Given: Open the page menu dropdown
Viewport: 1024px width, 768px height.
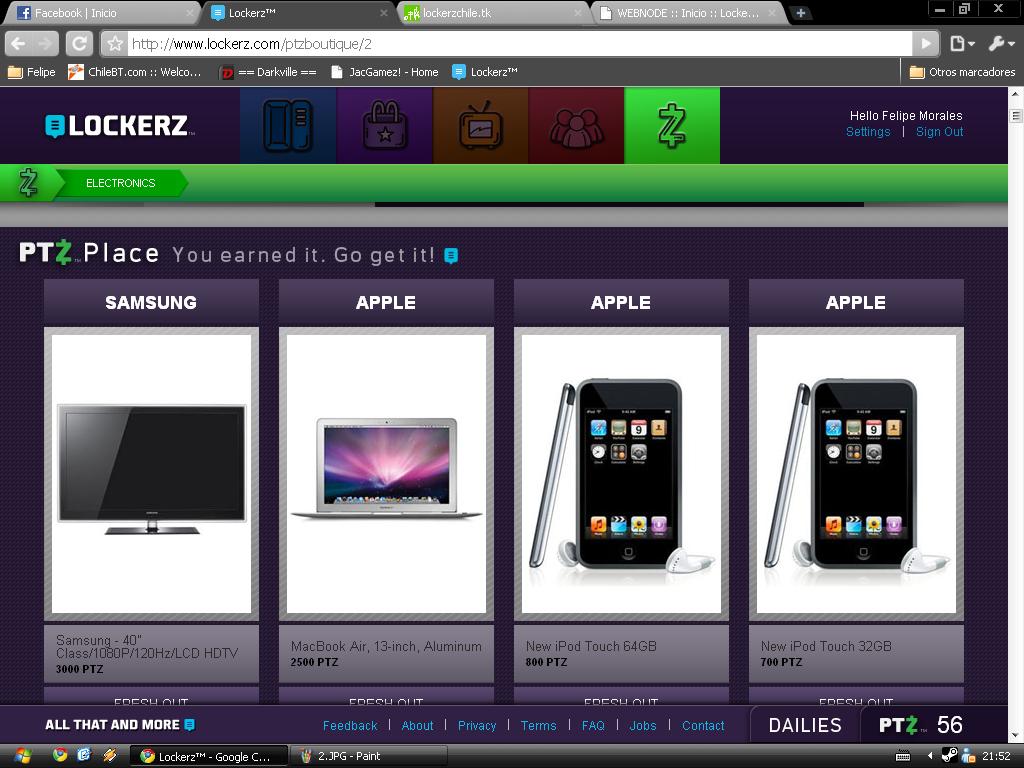Looking at the screenshot, I should (962, 43).
